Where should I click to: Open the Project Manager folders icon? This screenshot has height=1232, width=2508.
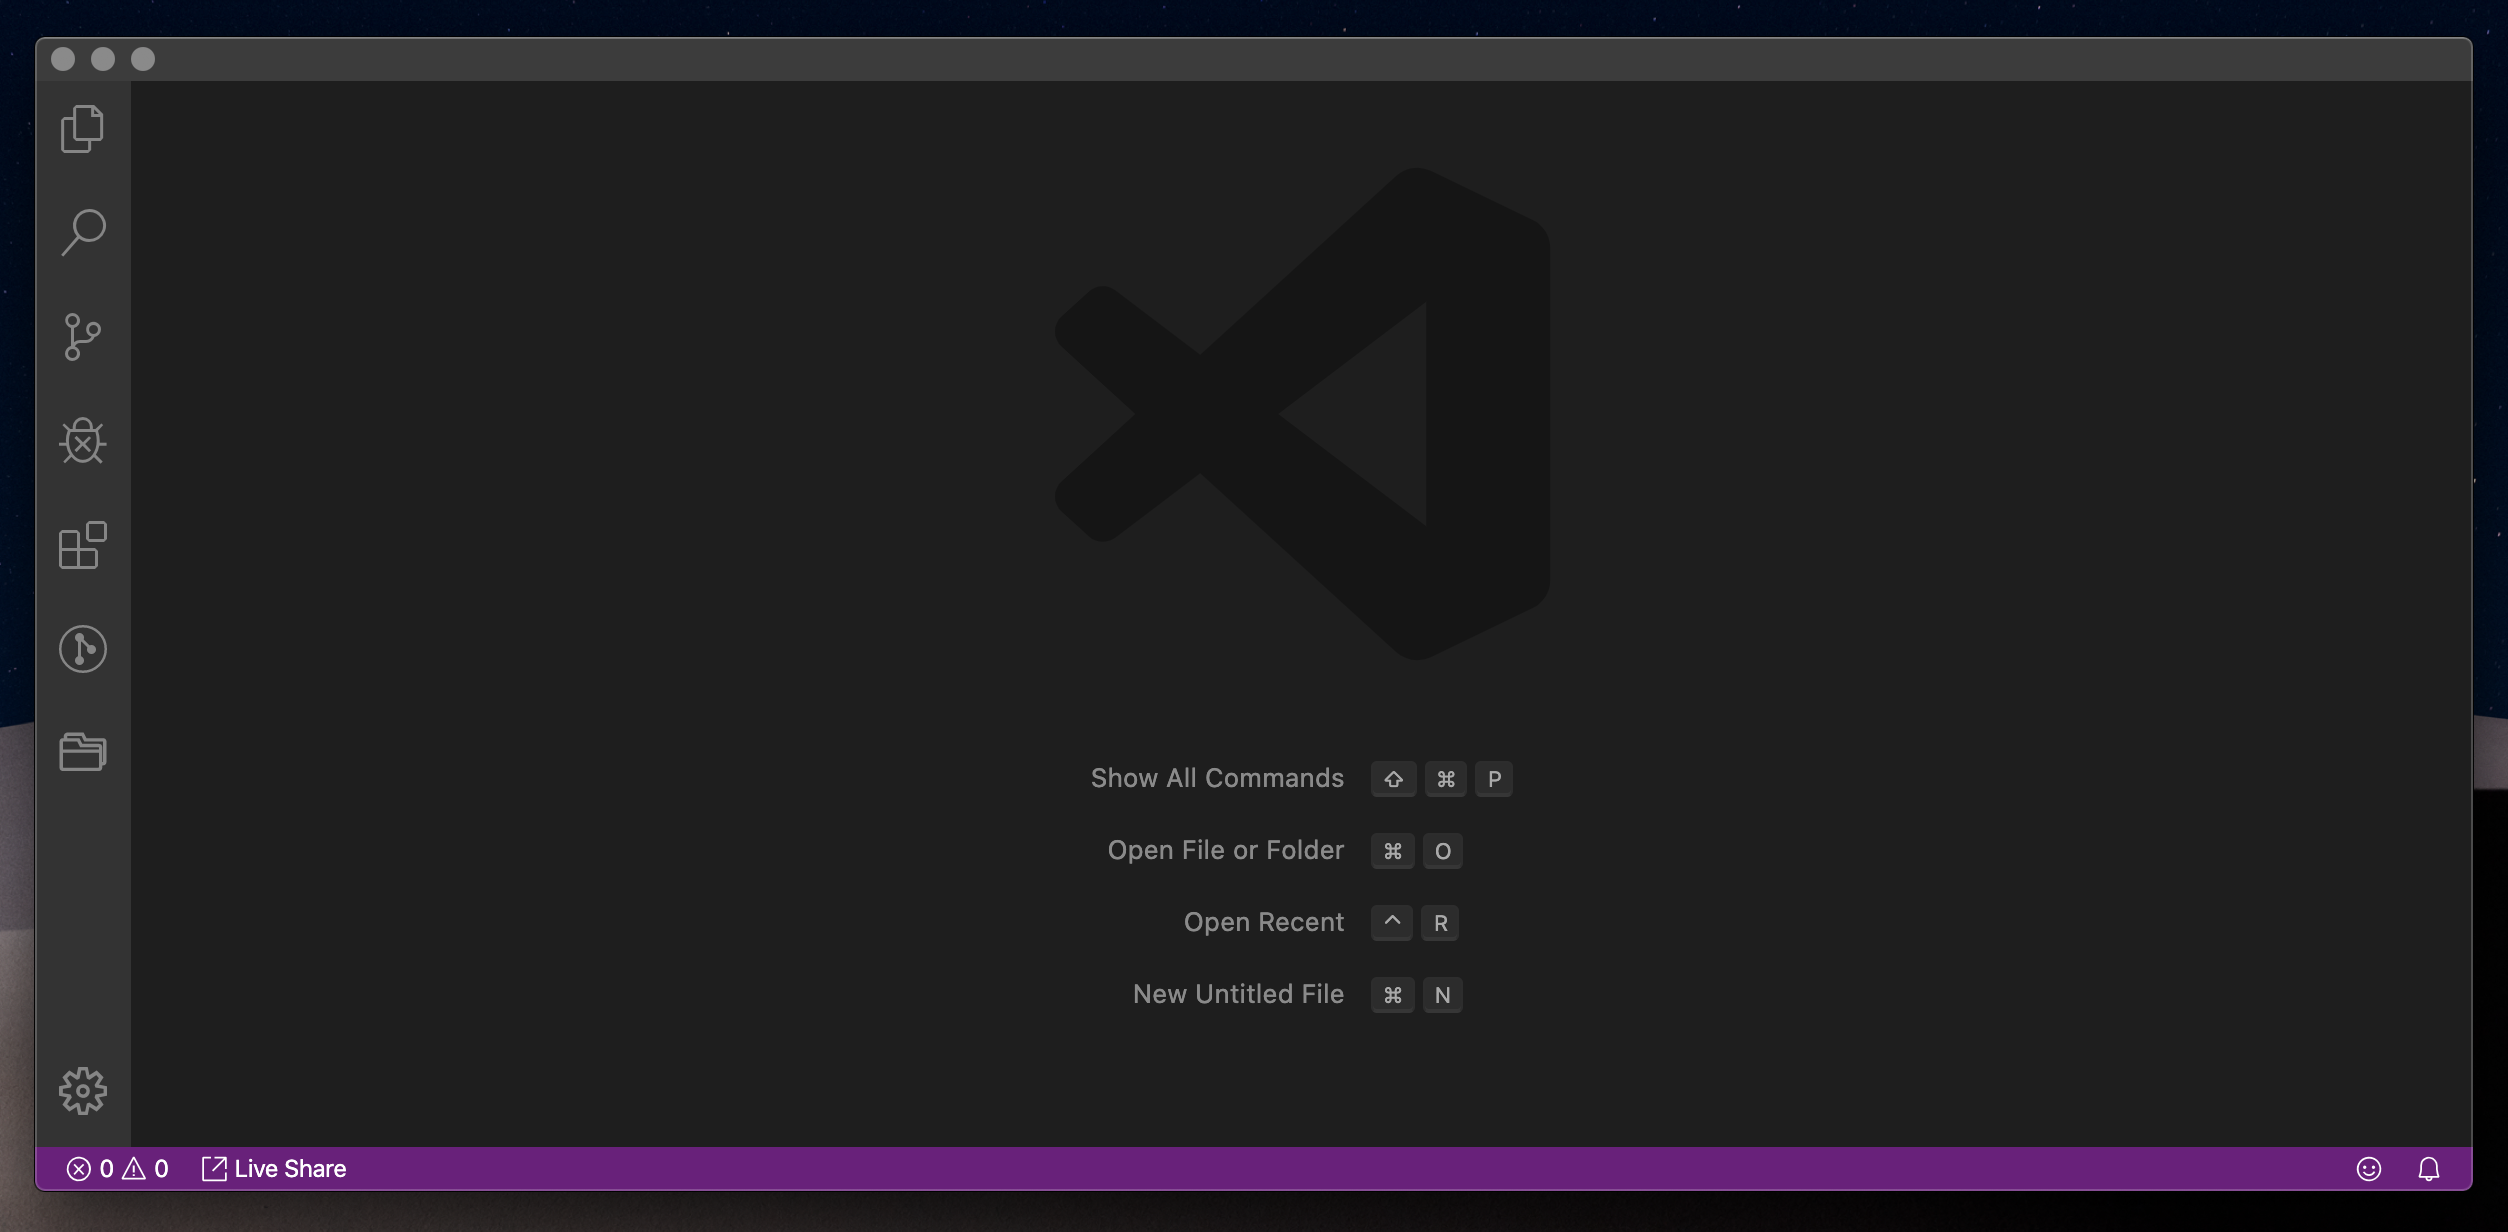[x=82, y=752]
